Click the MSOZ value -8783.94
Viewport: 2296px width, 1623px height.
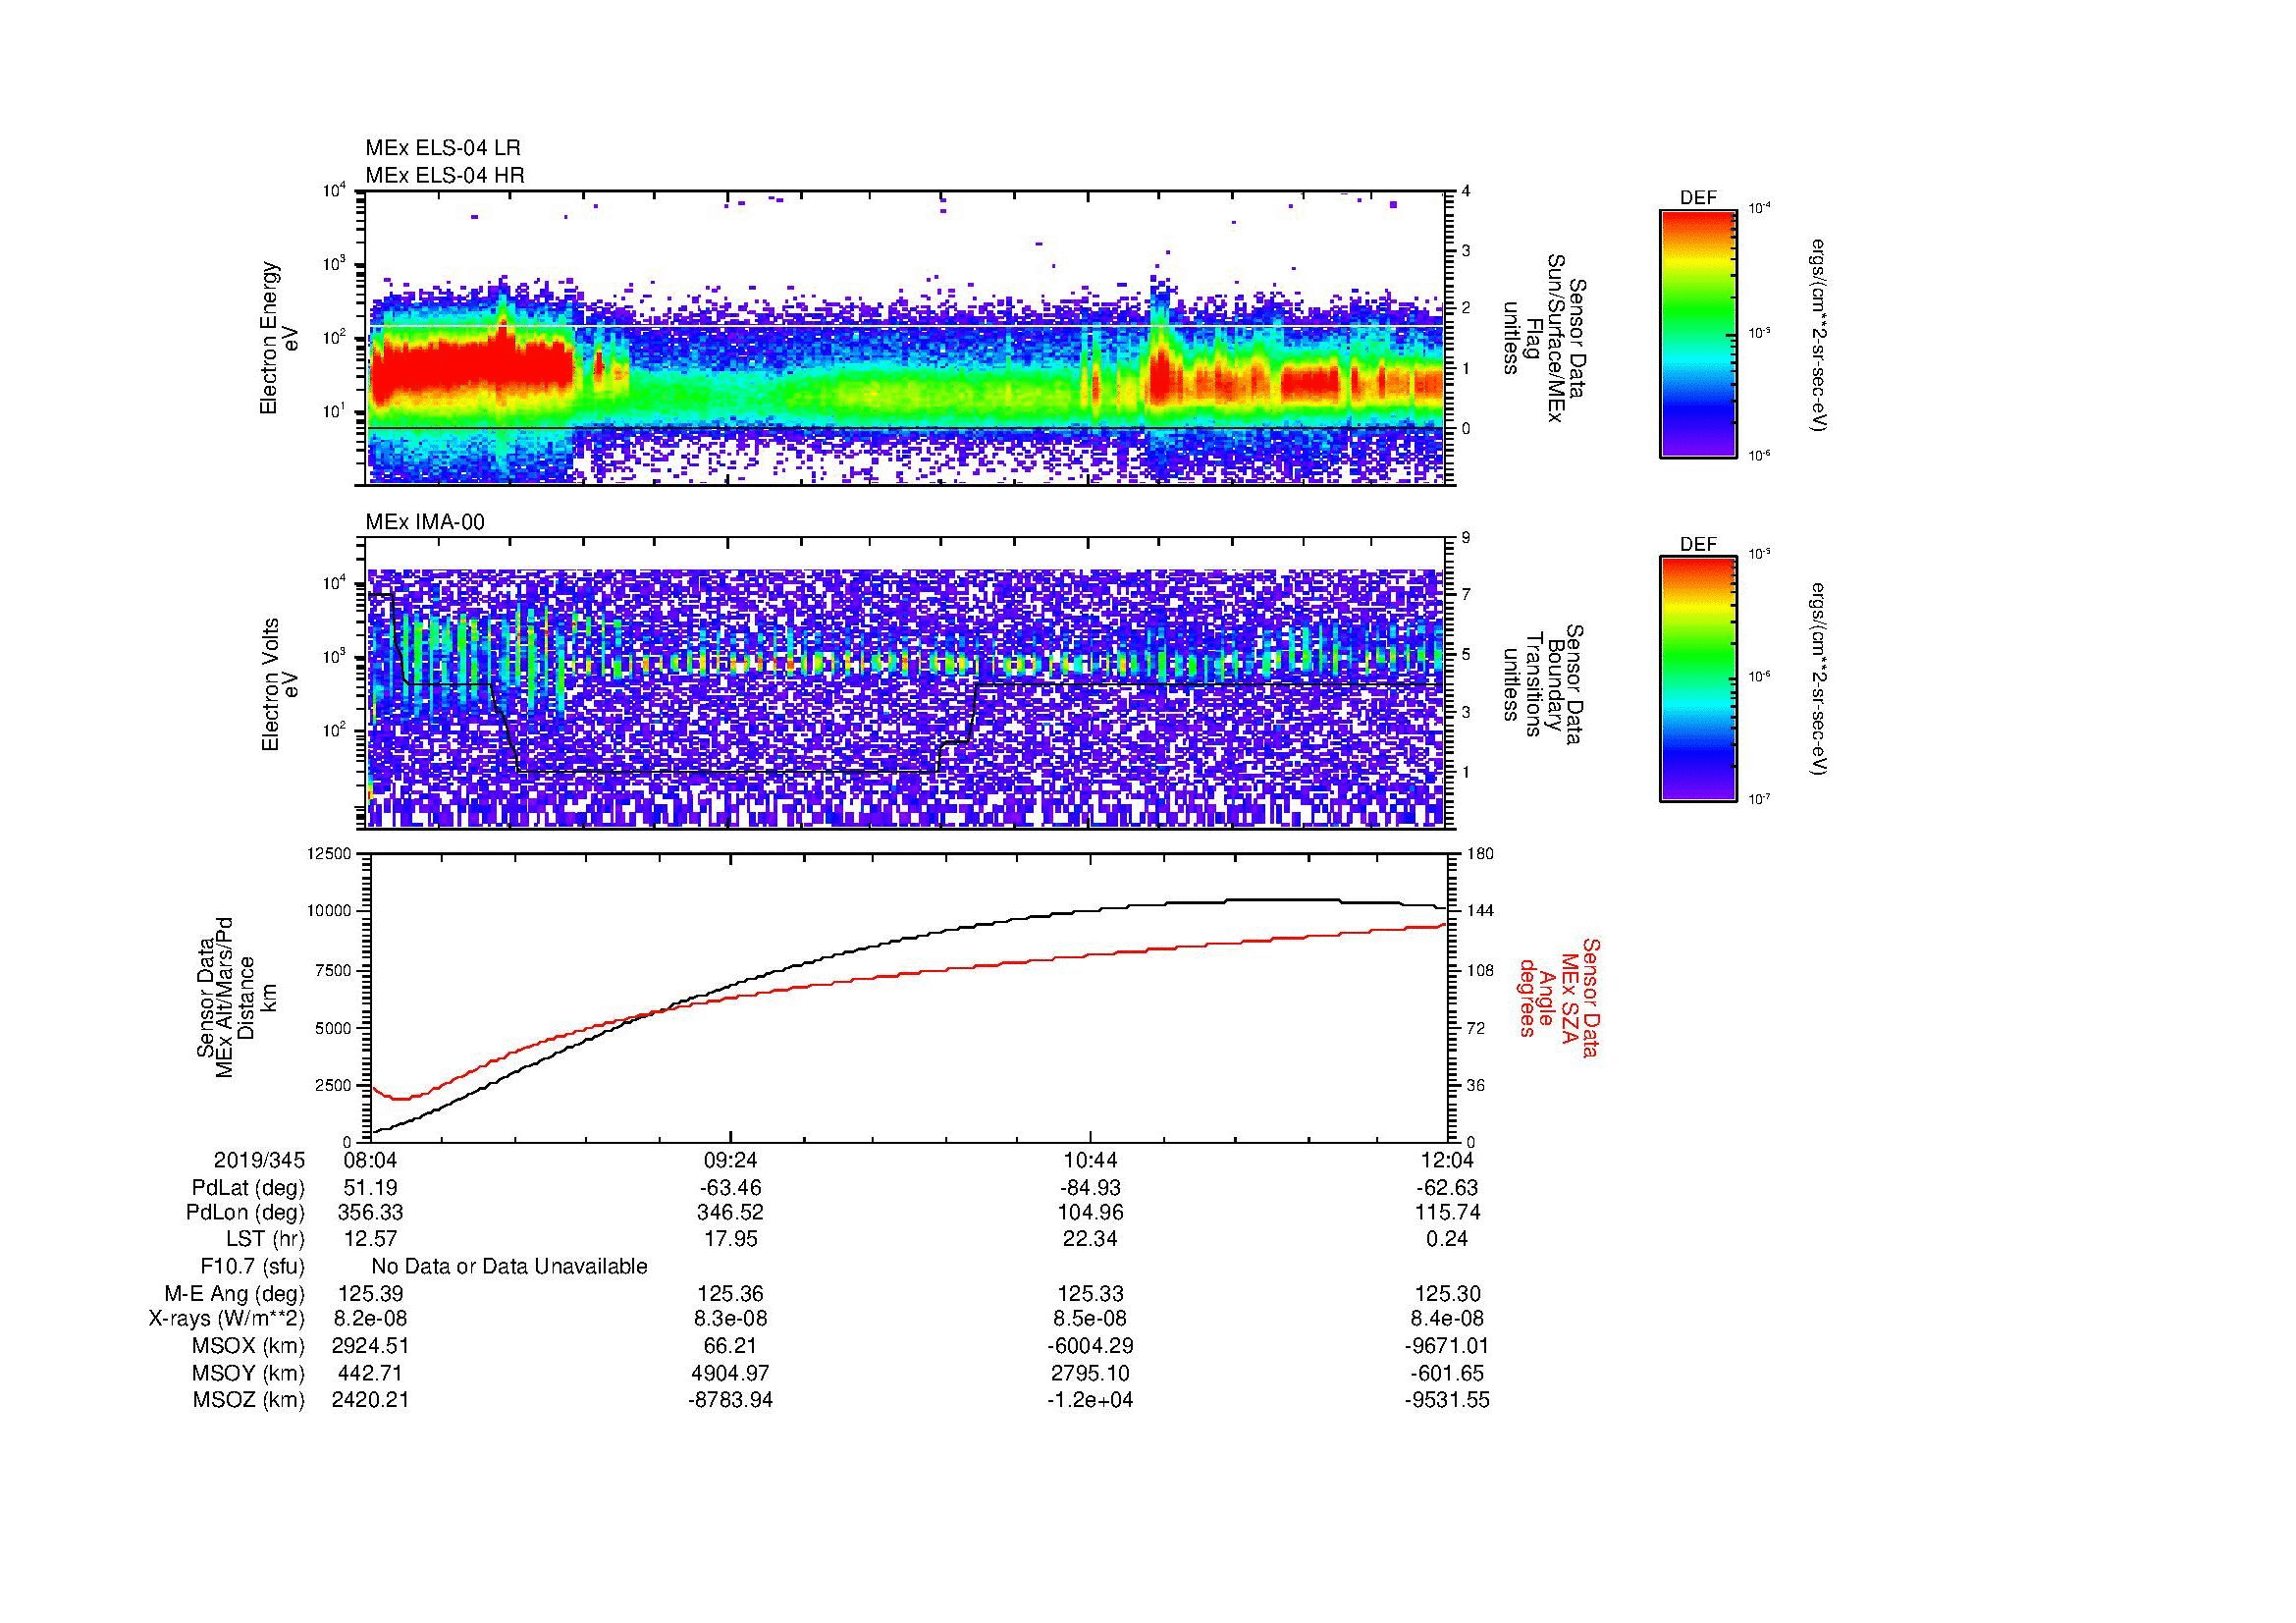pos(731,1400)
